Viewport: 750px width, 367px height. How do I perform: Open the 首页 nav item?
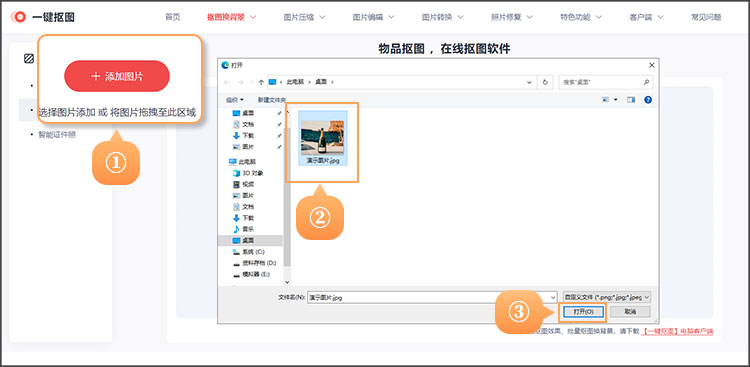[x=173, y=17]
